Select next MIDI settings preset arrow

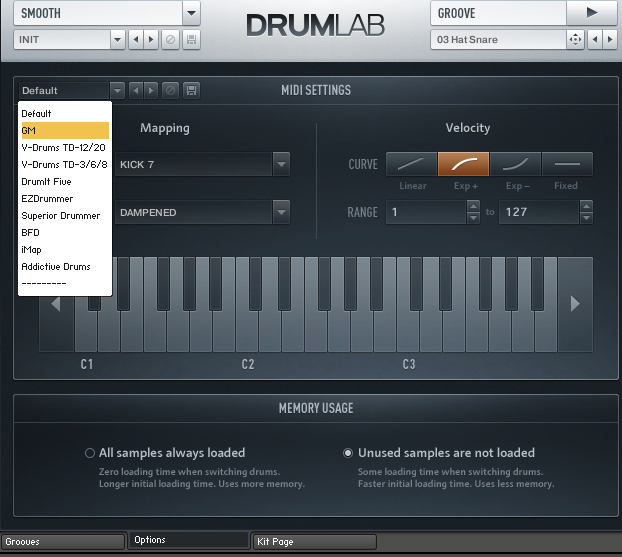click(x=151, y=90)
